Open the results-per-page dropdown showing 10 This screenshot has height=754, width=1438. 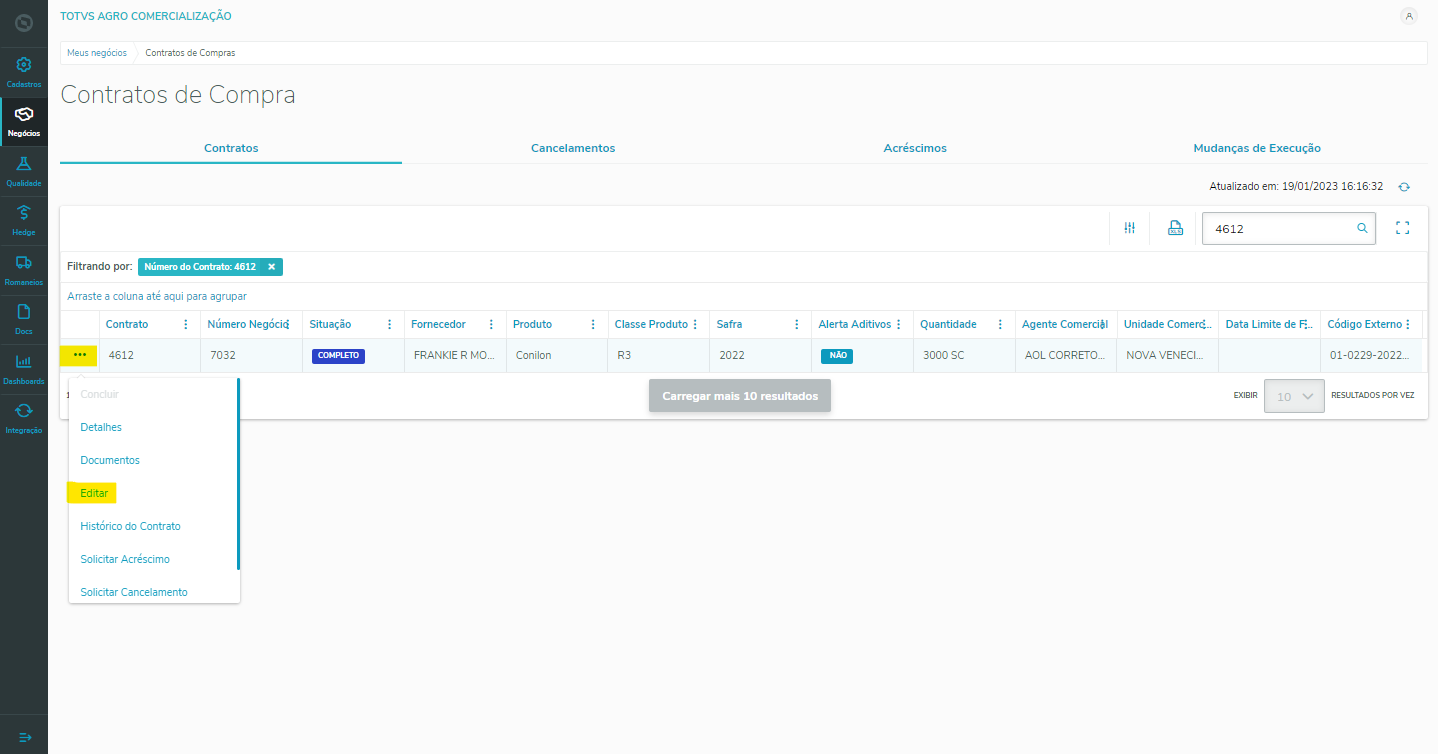tap(1294, 396)
